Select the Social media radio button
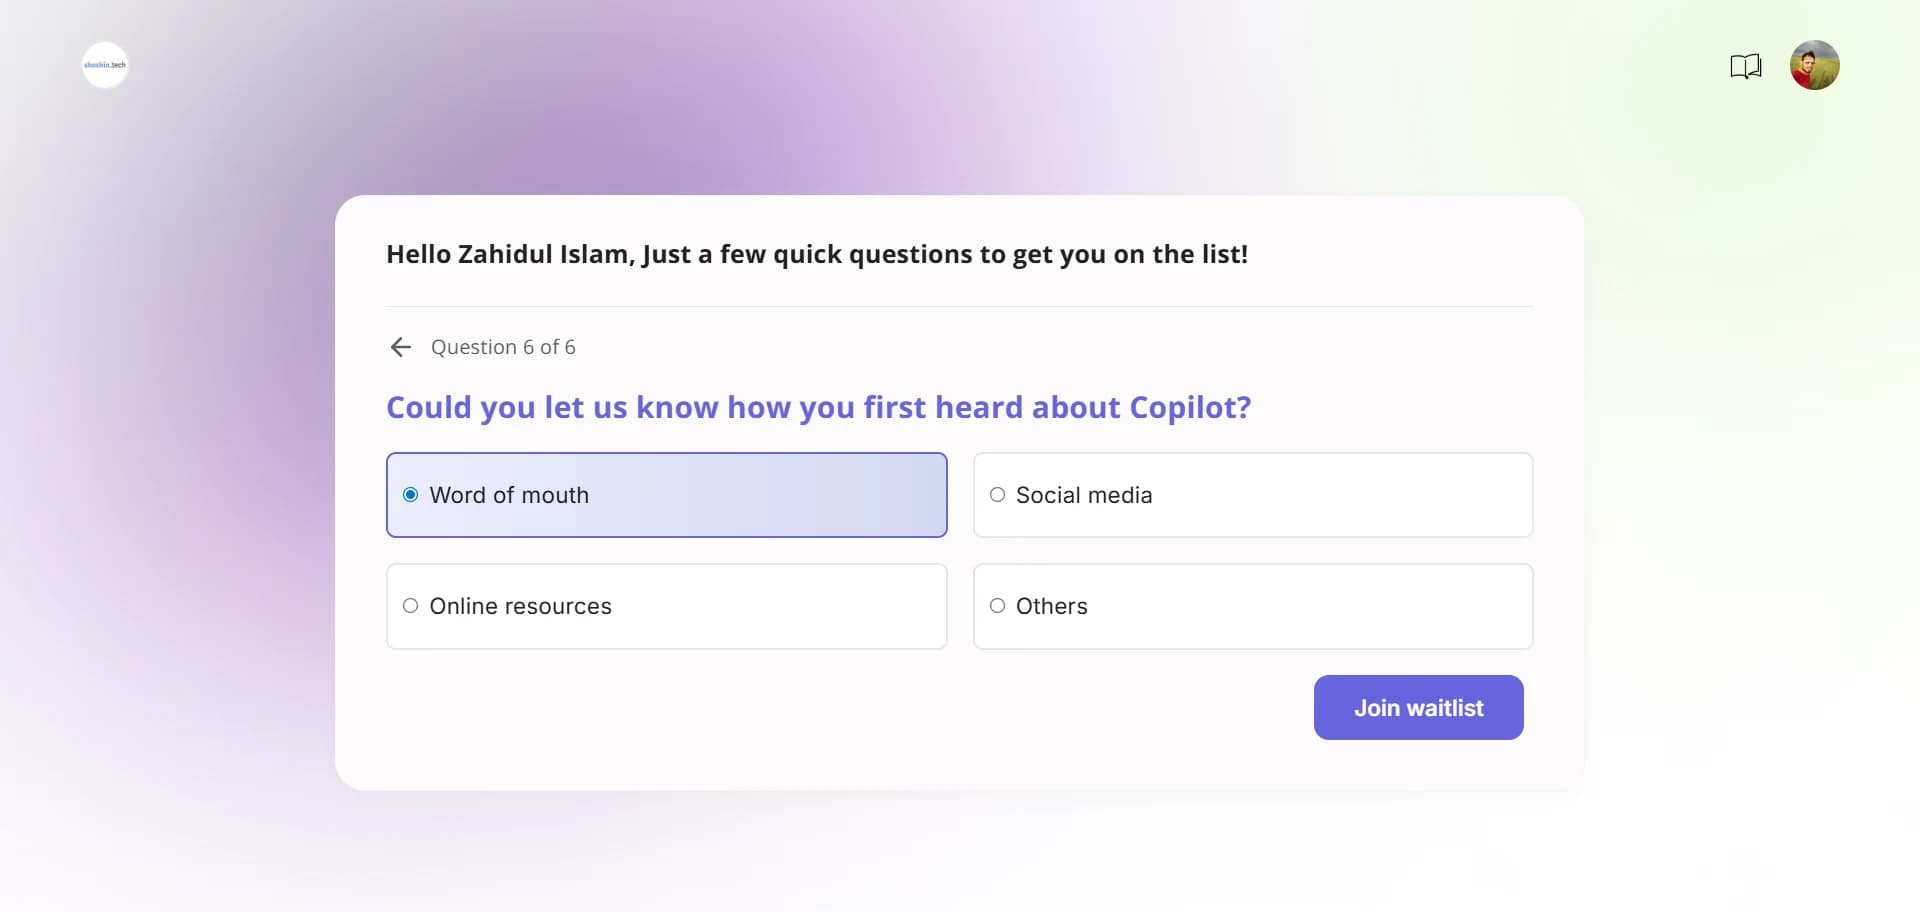Image resolution: width=1920 pixels, height=912 pixels. (x=997, y=495)
